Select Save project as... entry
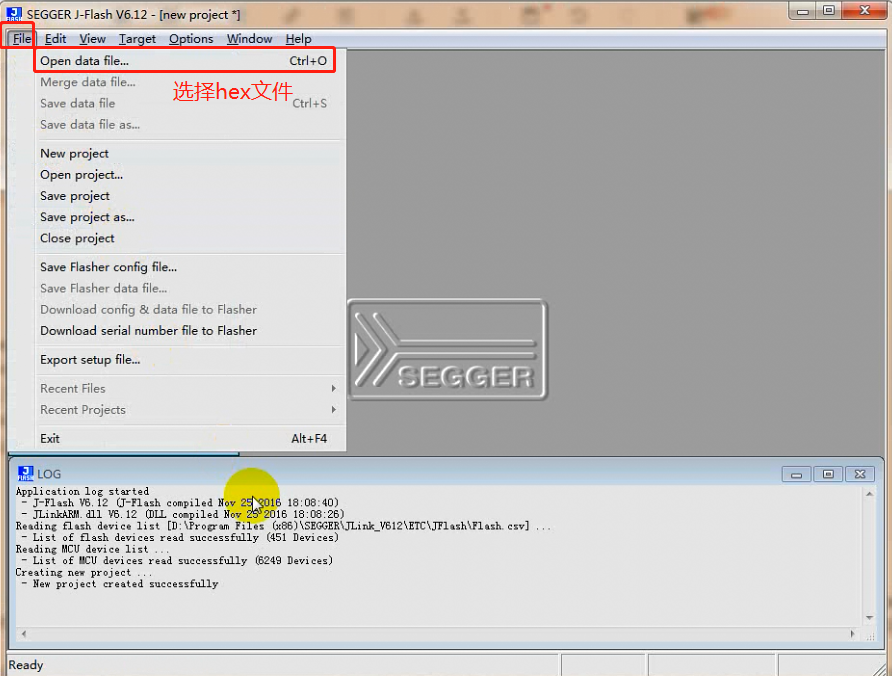Image resolution: width=892 pixels, height=676 pixels. [191, 217]
